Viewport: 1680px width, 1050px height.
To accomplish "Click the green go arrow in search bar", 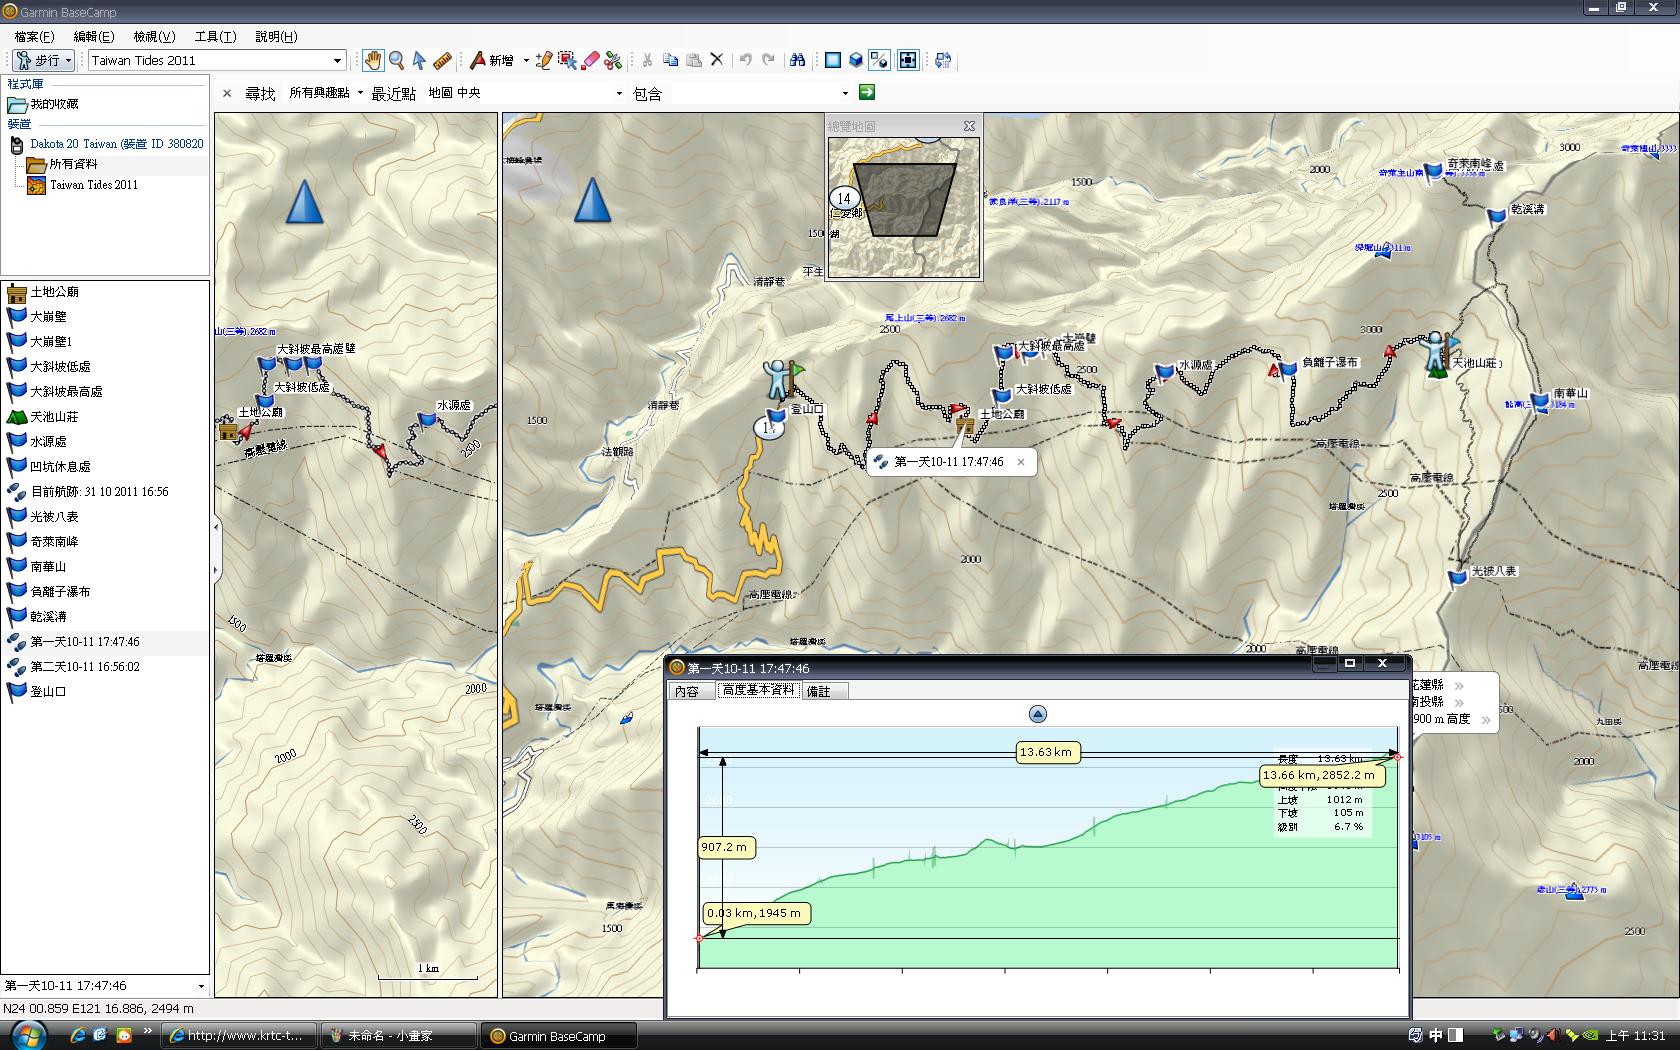I will tap(867, 92).
